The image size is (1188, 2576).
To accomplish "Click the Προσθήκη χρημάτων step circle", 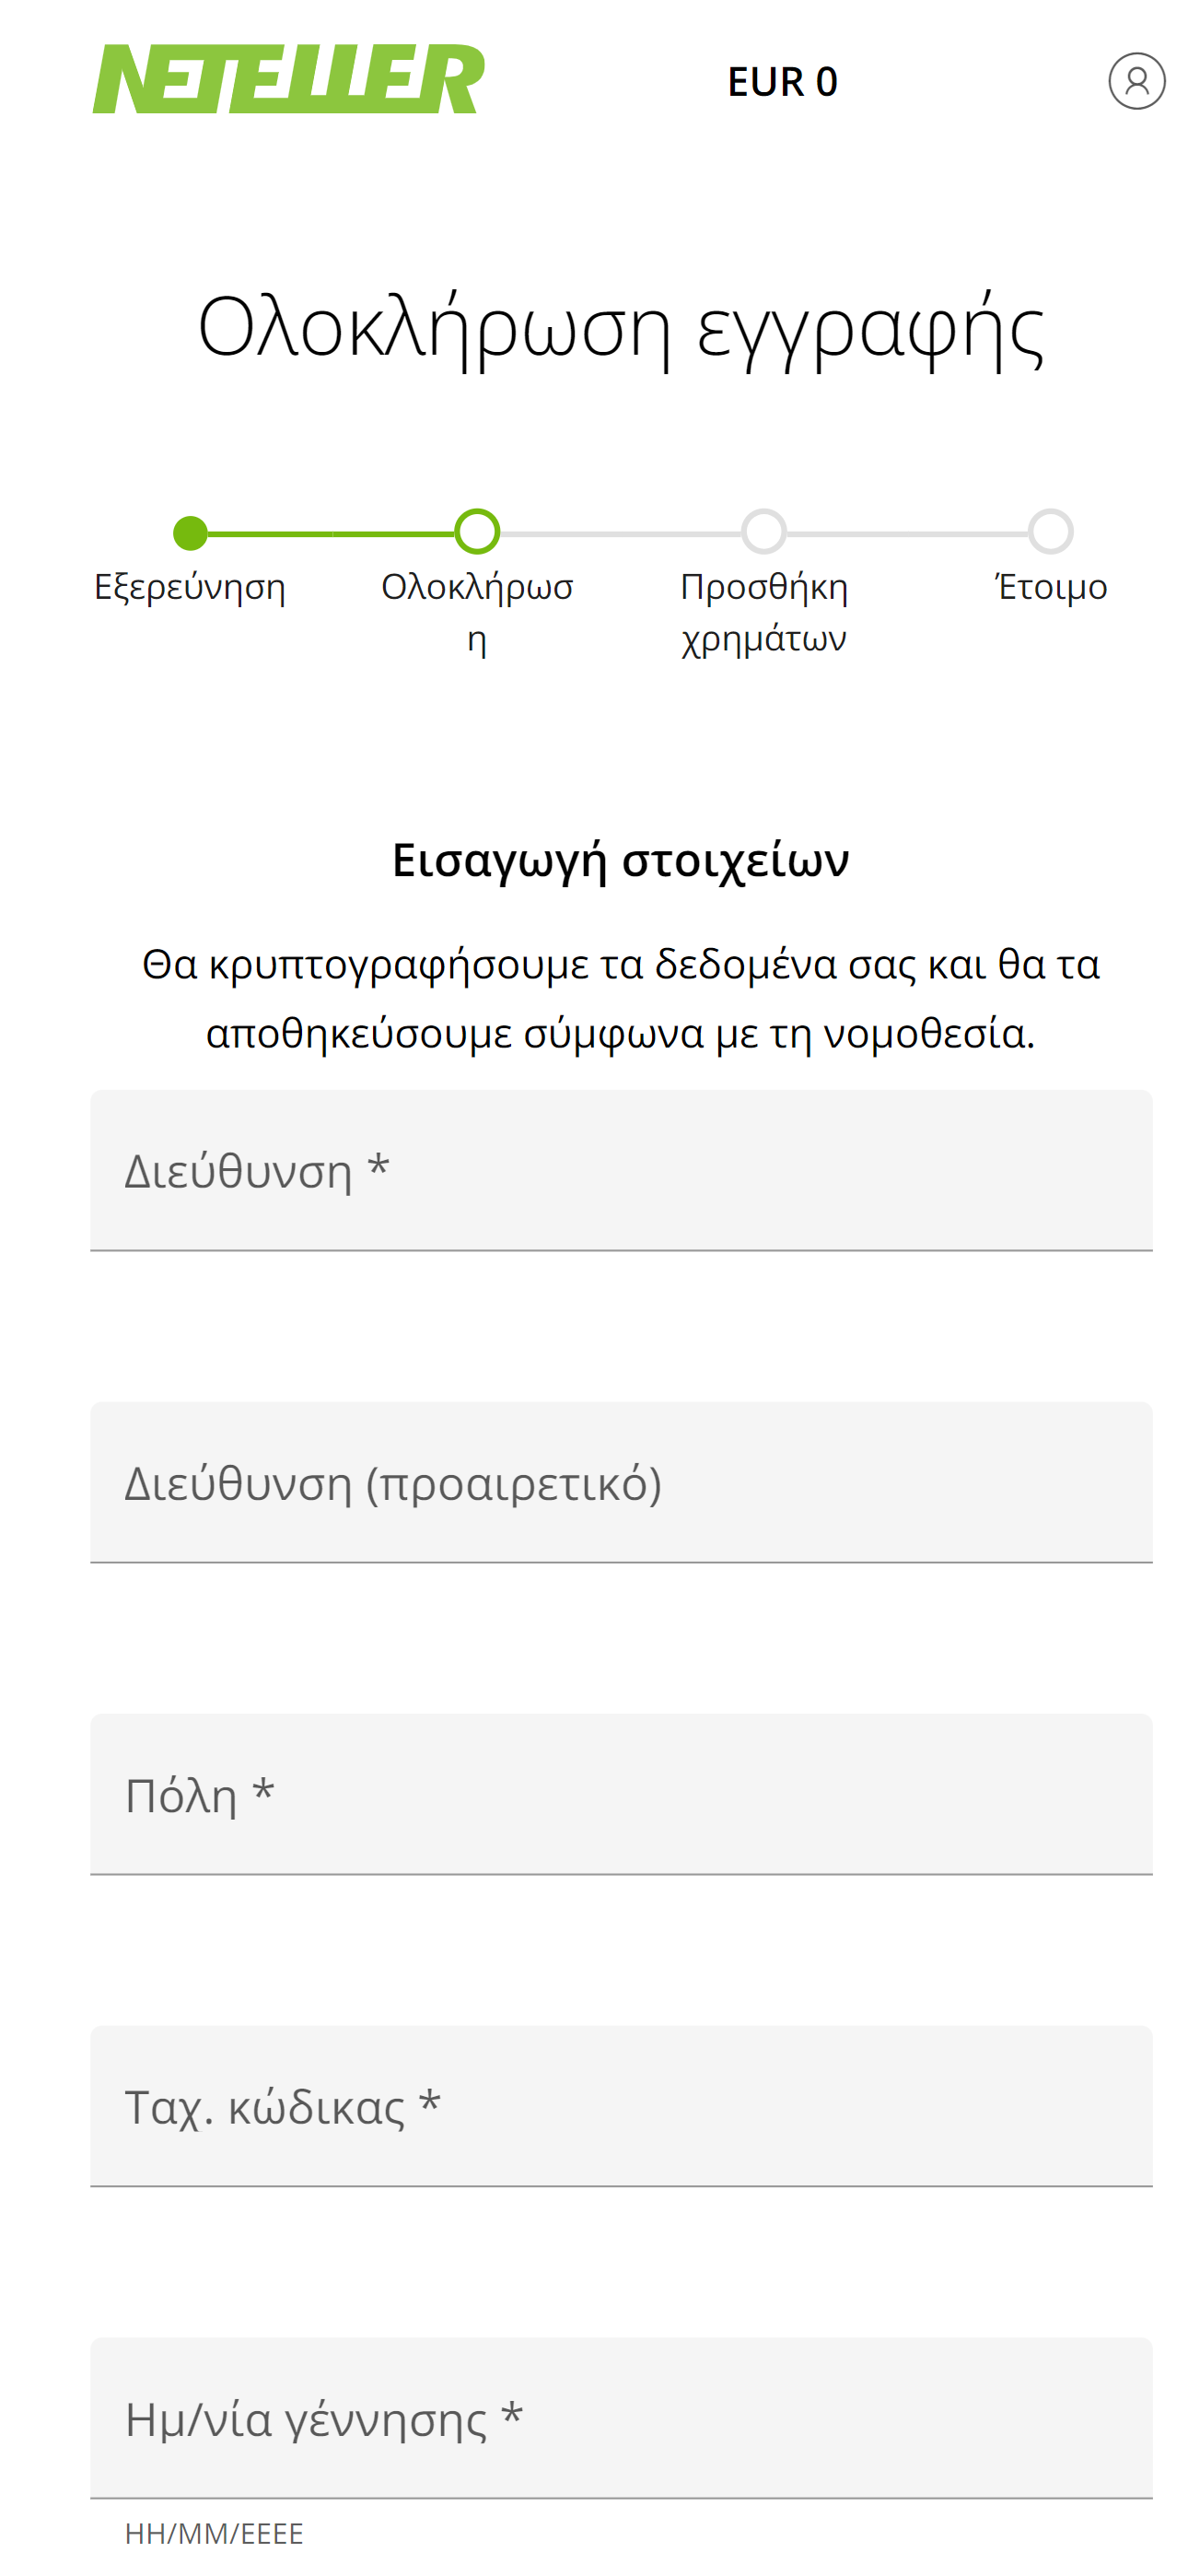I will [x=764, y=532].
